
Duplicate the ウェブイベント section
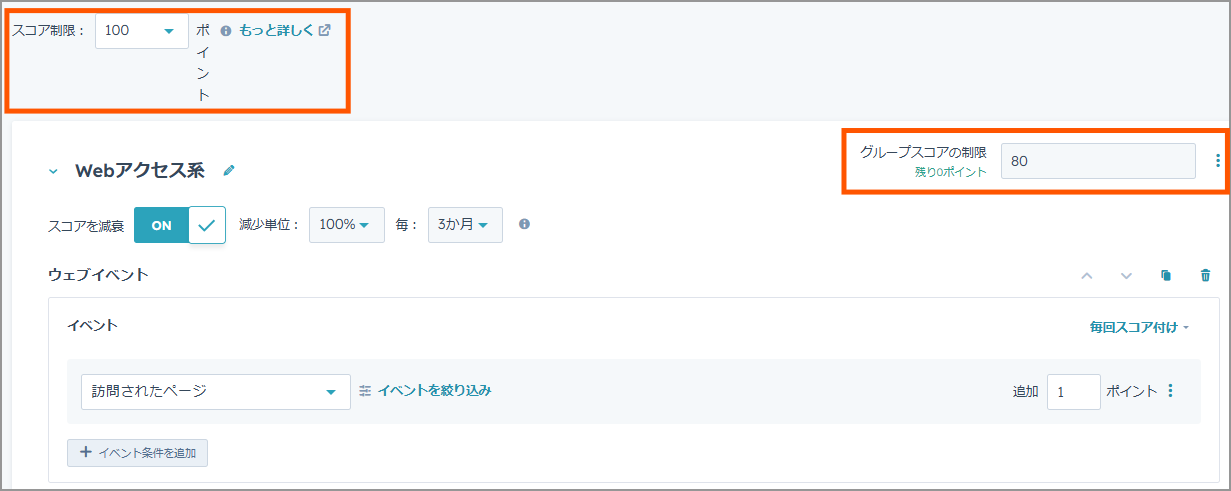click(1166, 275)
